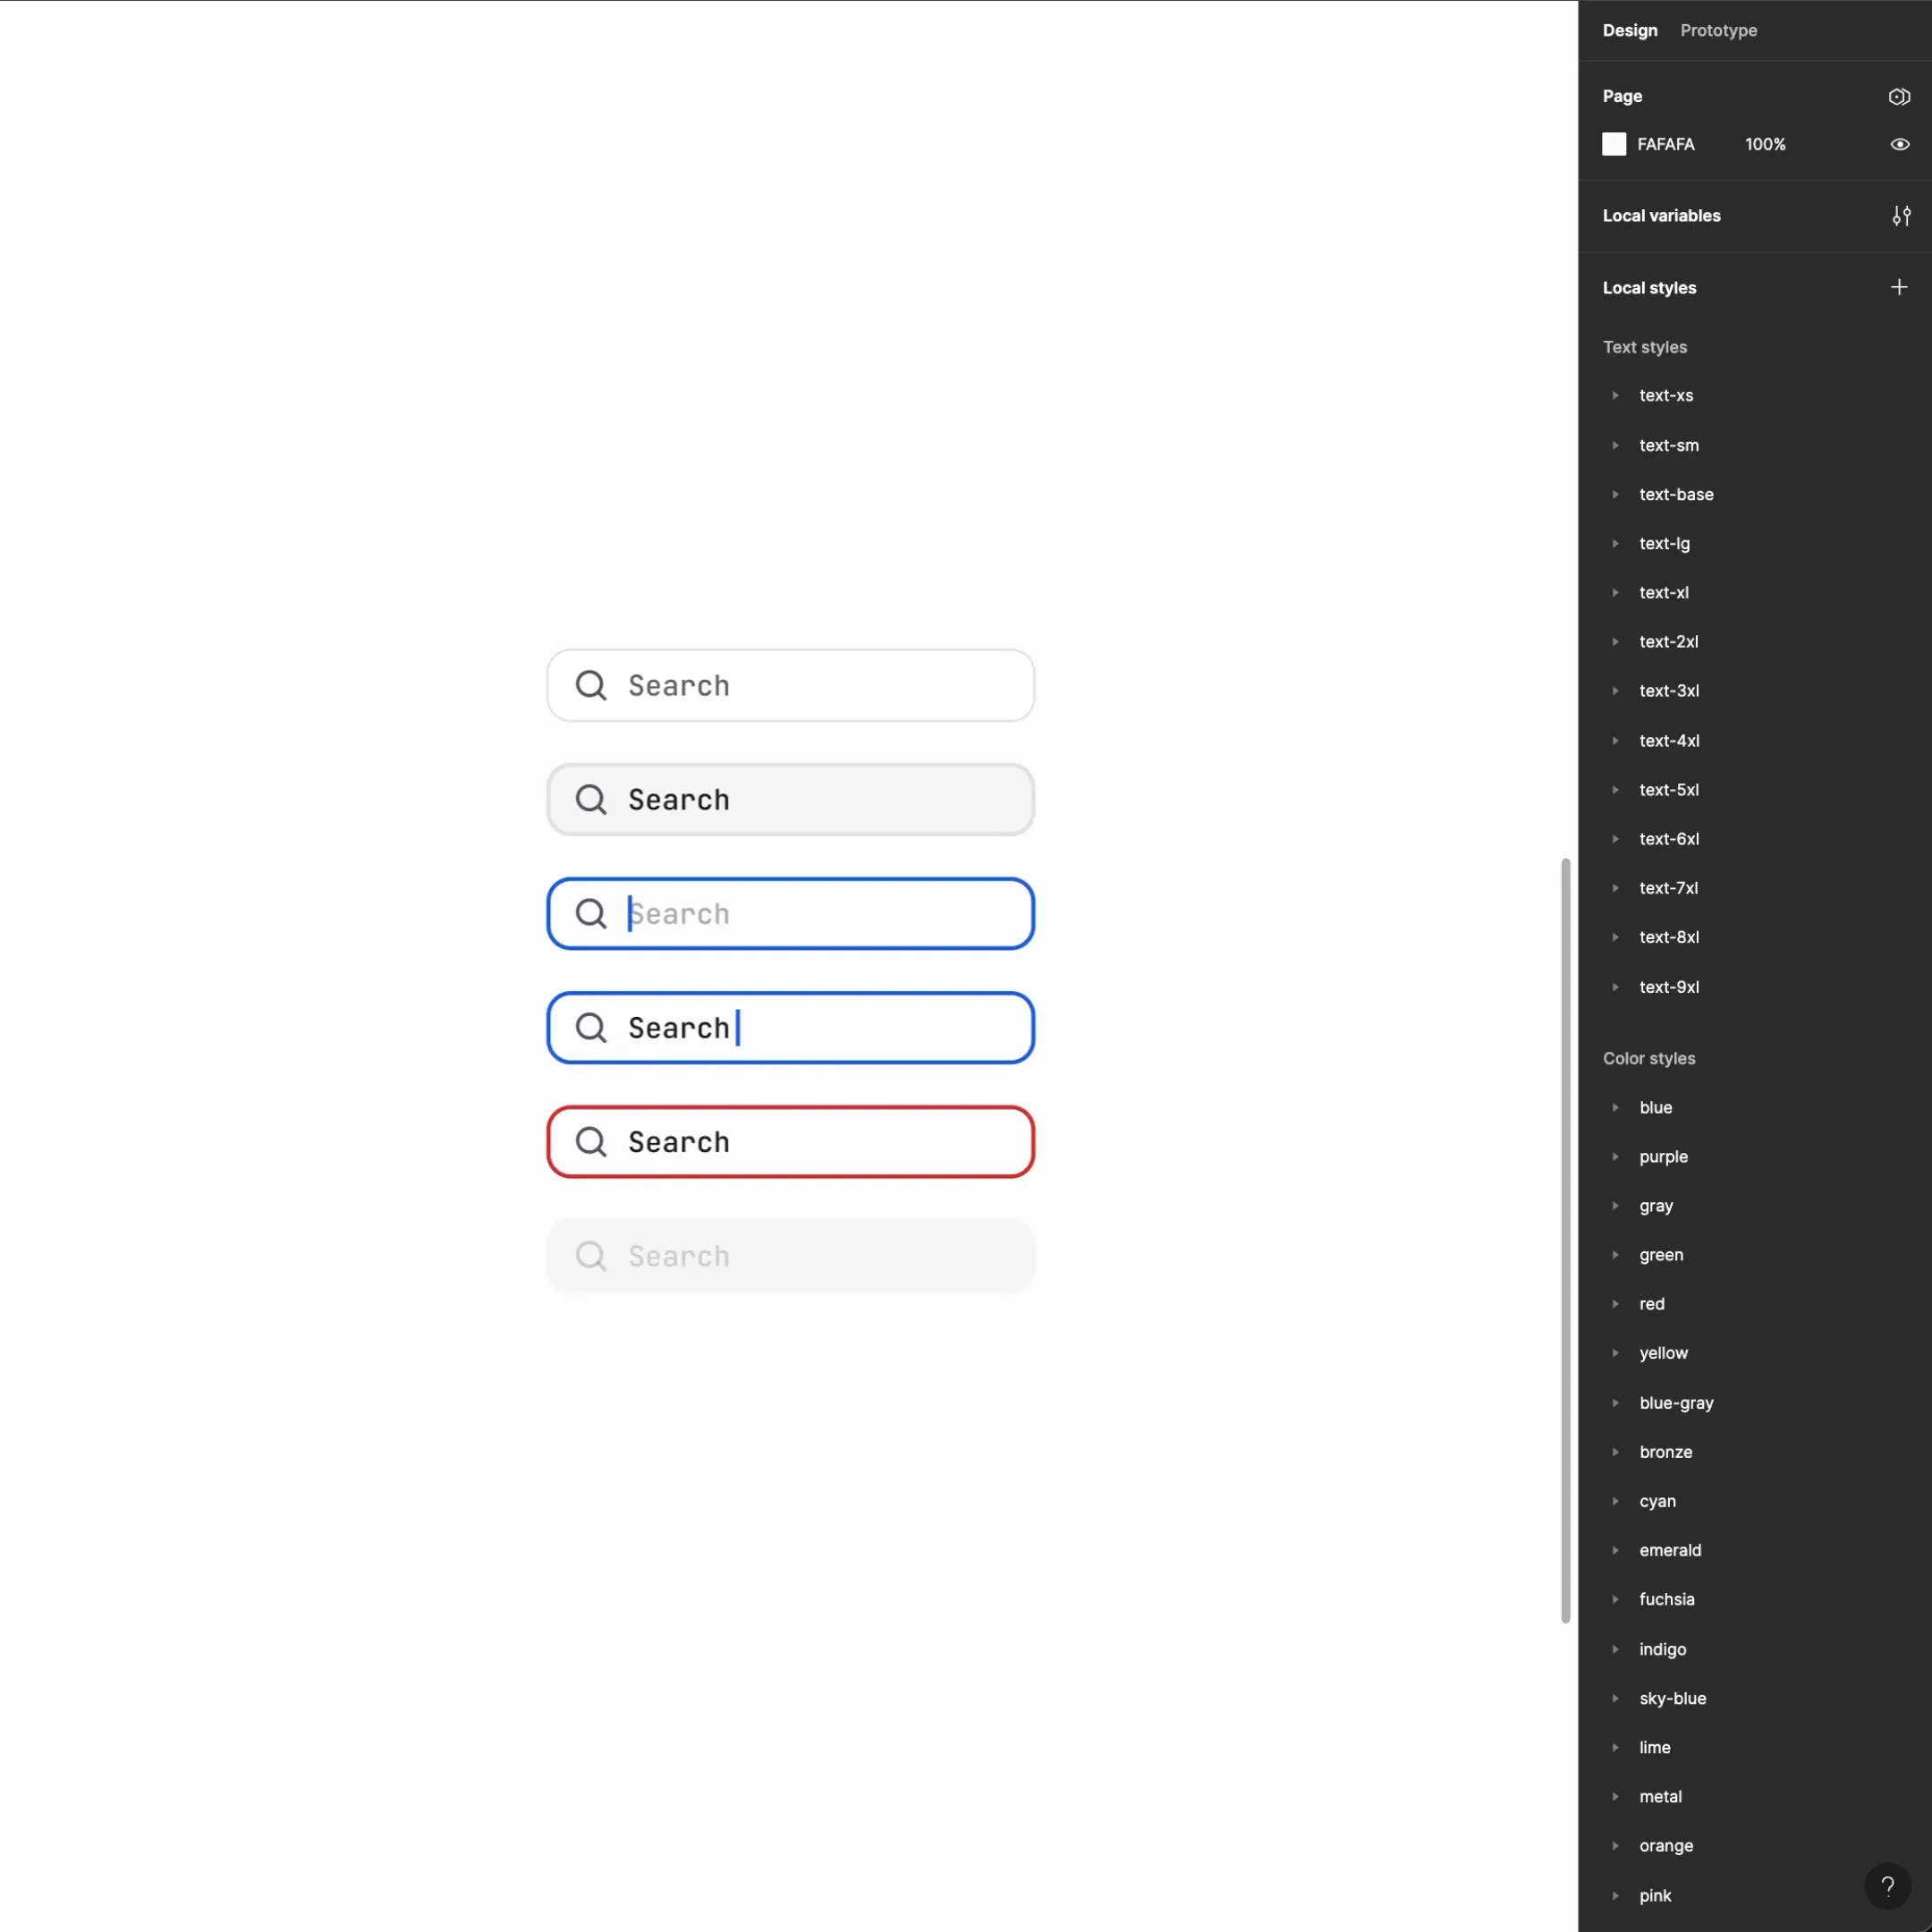This screenshot has width=1932, height=1932.
Task: Expand the text-lg style group
Action: pos(1615,543)
